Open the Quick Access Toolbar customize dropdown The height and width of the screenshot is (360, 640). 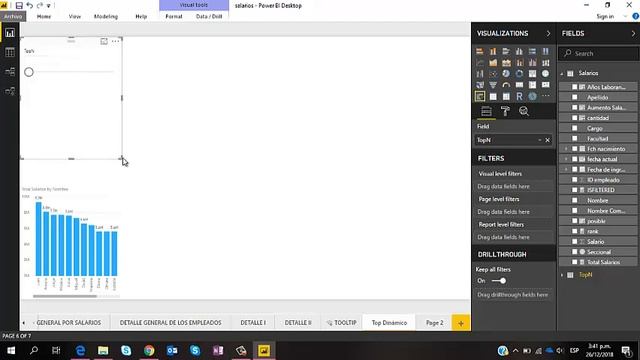(x=49, y=6)
